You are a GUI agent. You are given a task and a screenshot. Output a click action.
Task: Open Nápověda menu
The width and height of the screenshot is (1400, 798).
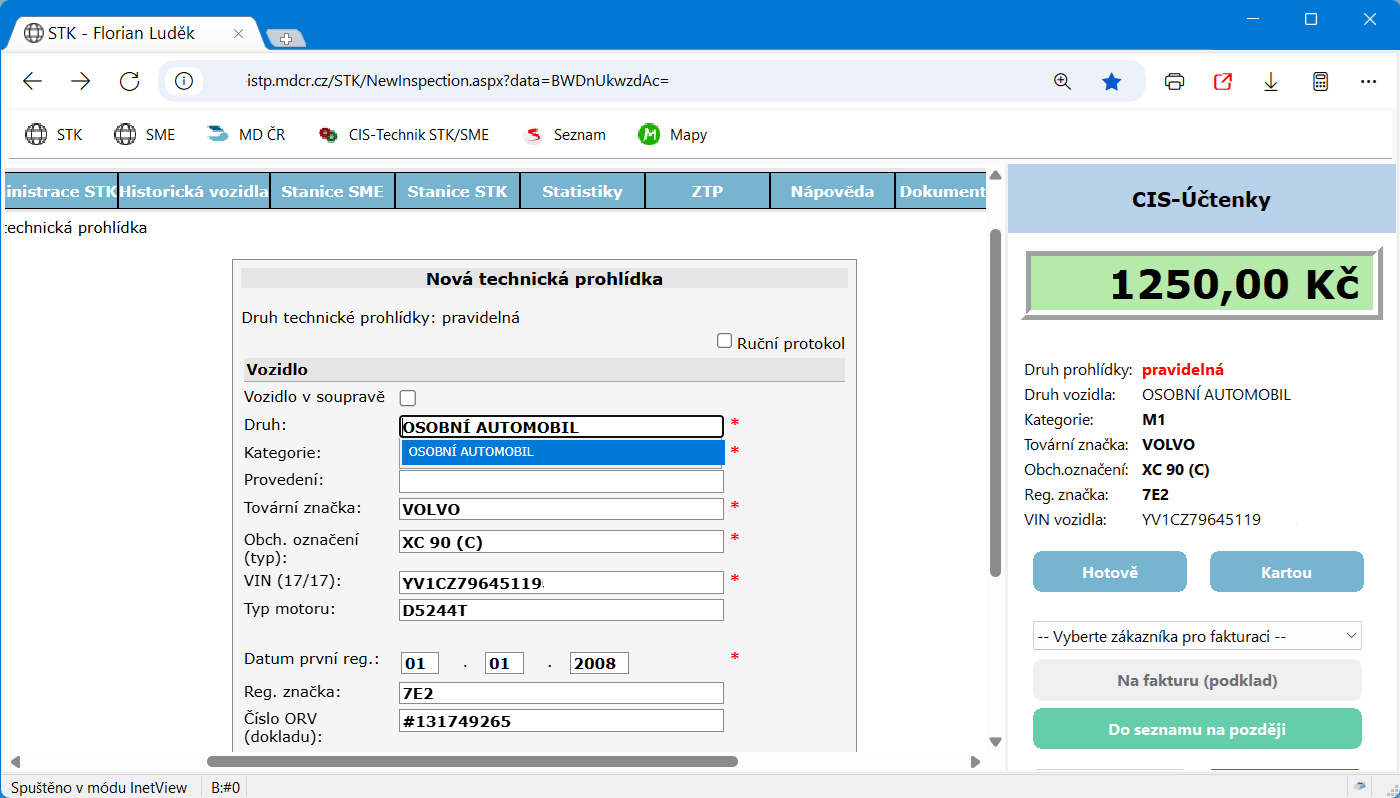coord(833,191)
